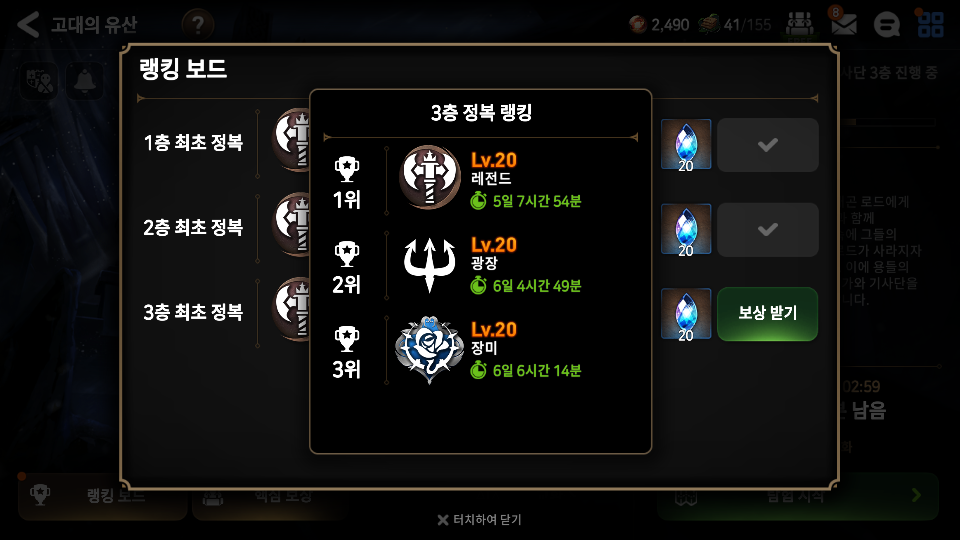
Task: Click the checkmark button for 1층 최초 정복
Action: (768, 145)
